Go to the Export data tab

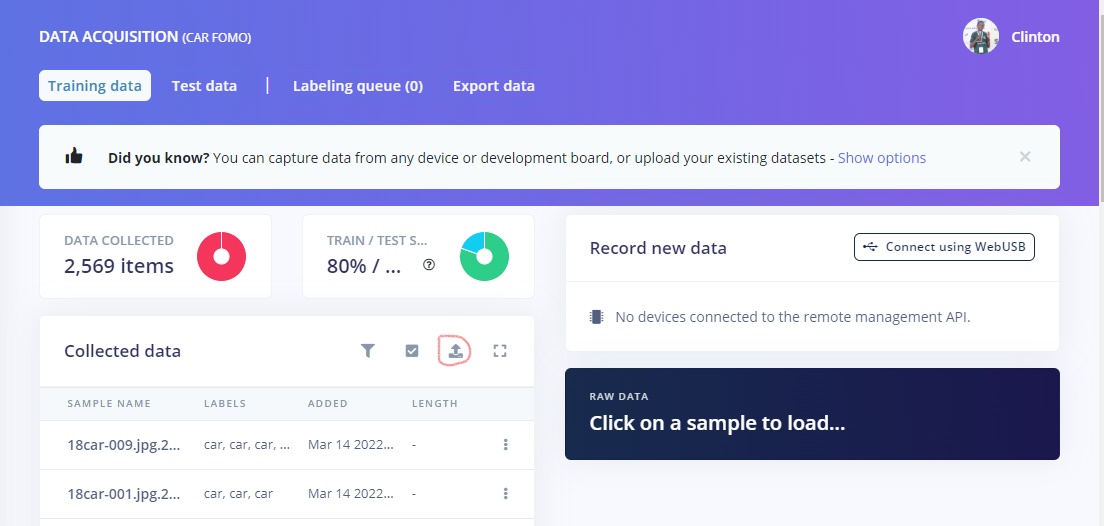pyautogui.click(x=494, y=86)
